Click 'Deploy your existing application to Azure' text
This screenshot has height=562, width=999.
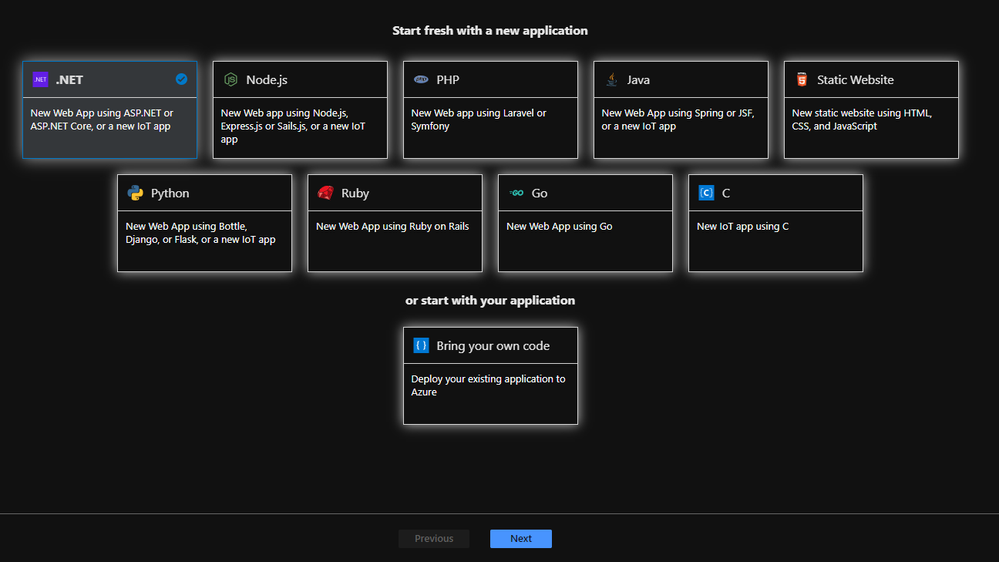(488, 385)
